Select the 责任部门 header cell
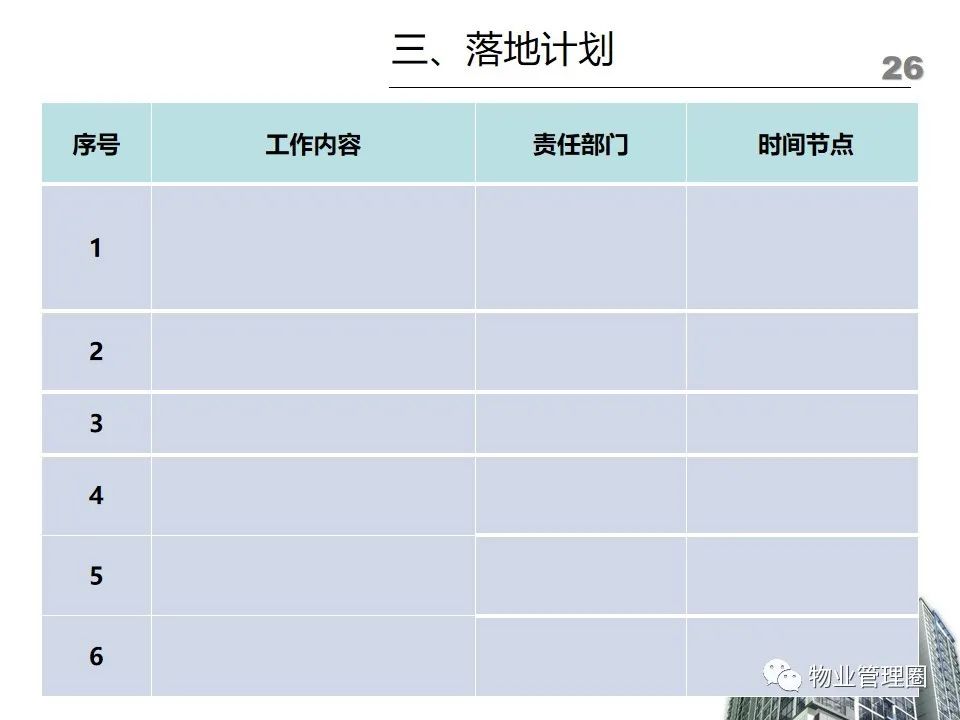 (x=580, y=143)
